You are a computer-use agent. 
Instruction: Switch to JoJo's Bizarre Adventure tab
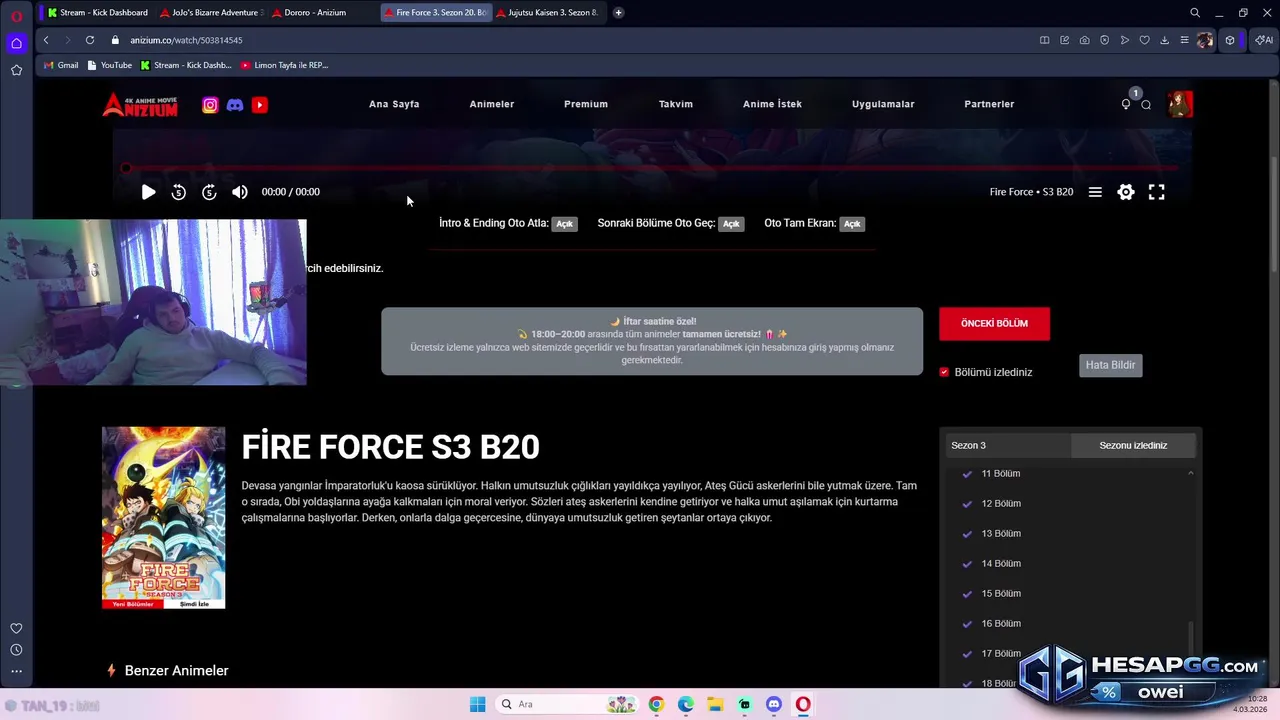click(210, 13)
